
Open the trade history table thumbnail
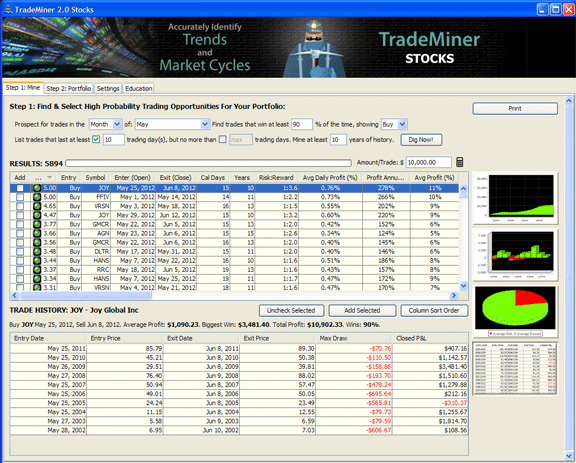click(x=515, y=369)
